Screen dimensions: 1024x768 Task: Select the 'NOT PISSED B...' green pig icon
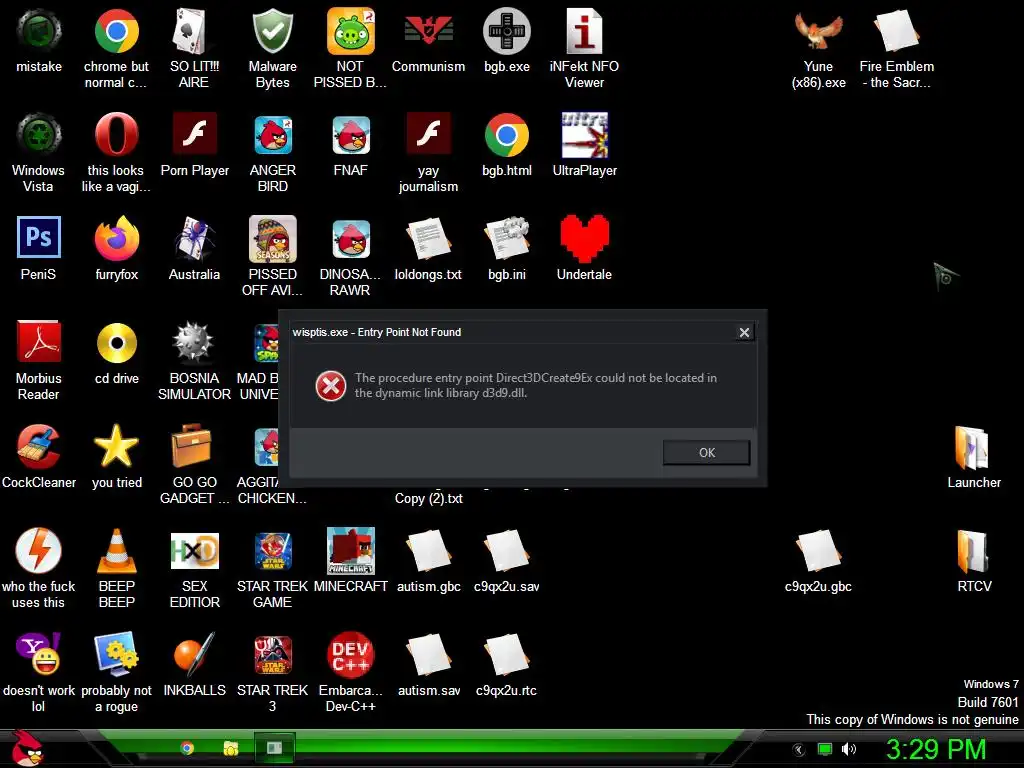350,31
